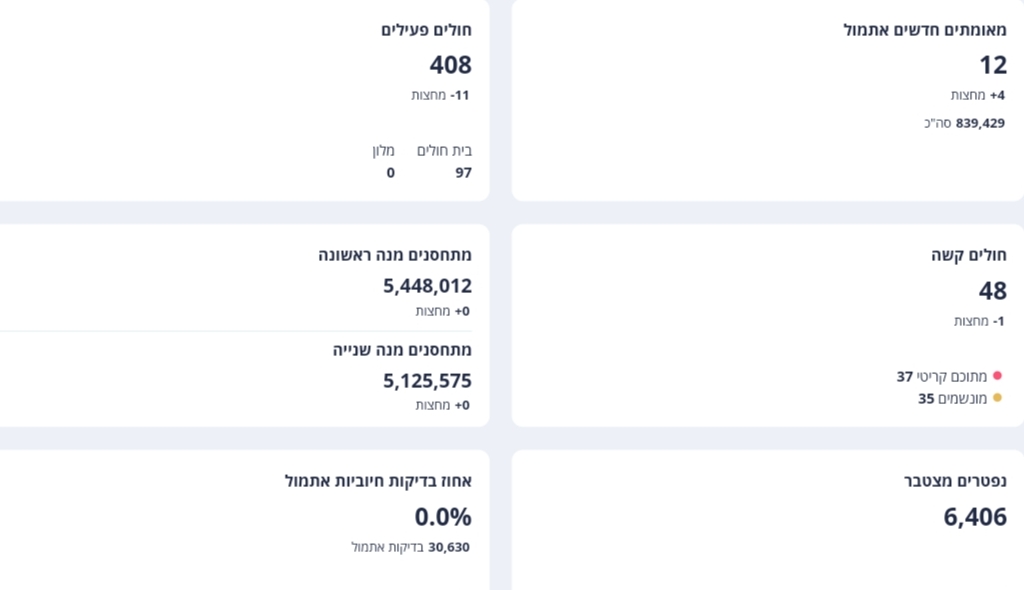Select the active patients number 408

pos(450,66)
